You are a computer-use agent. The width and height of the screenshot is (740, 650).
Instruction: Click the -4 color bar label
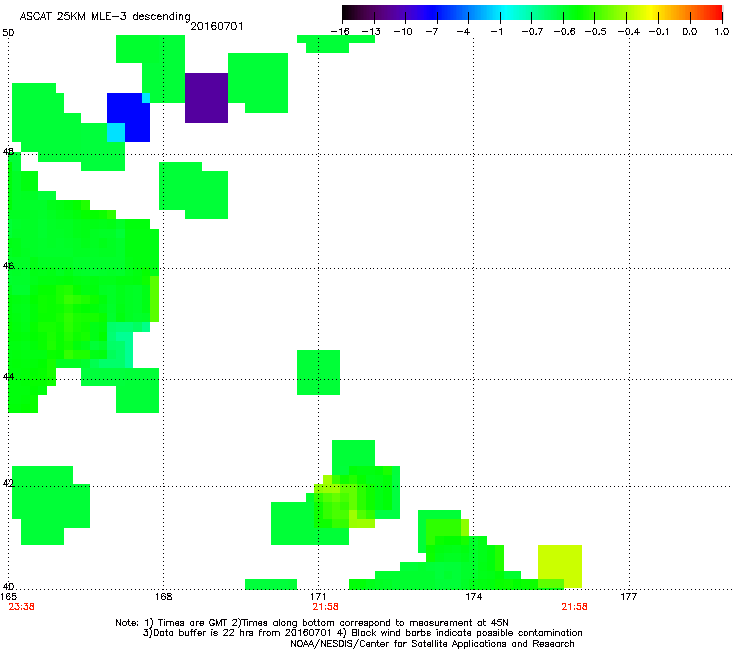click(x=463, y=32)
